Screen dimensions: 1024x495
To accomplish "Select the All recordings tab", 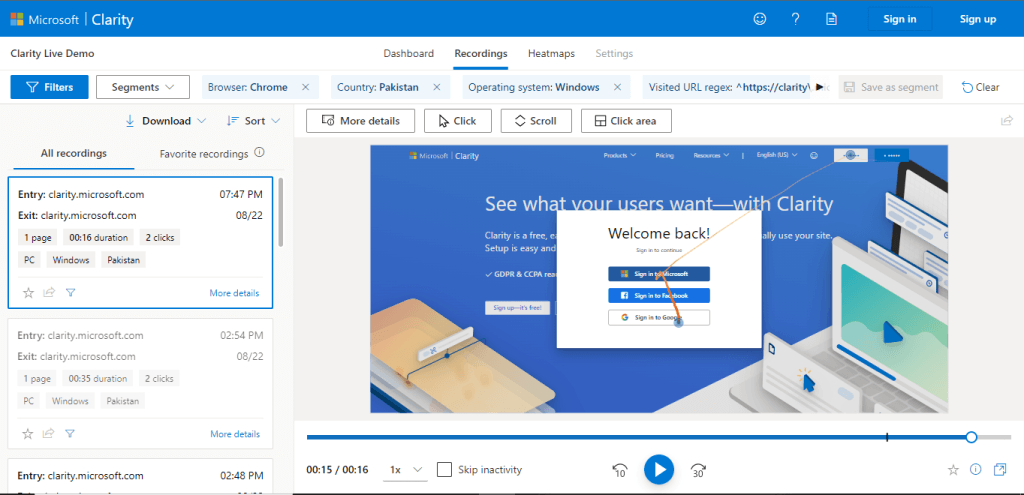I will click(x=74, y=153).
